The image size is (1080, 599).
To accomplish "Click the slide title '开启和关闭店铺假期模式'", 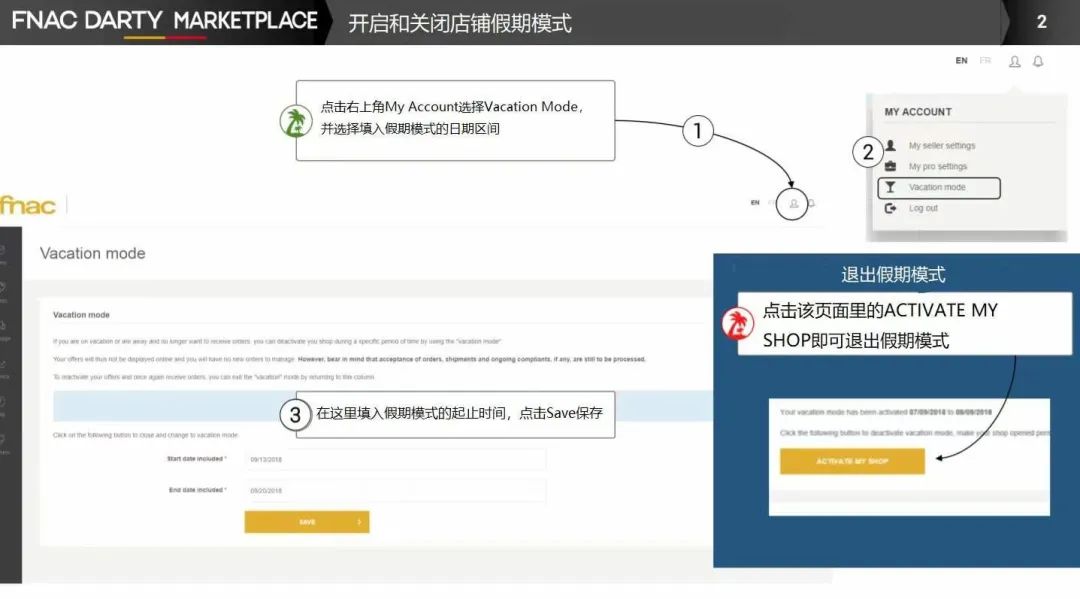I will [459, 23].
